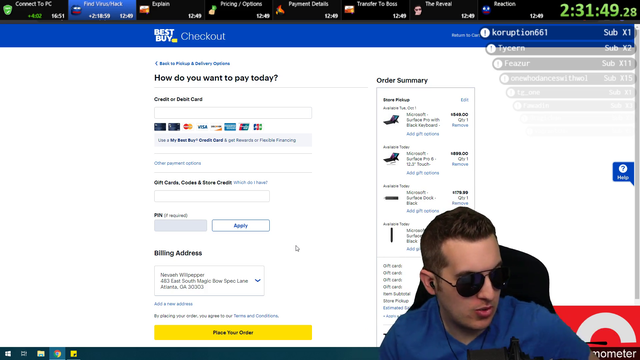The image size is (640, 360).
Task: Open the Windows Start menu
Action: [x=8, y=353]
